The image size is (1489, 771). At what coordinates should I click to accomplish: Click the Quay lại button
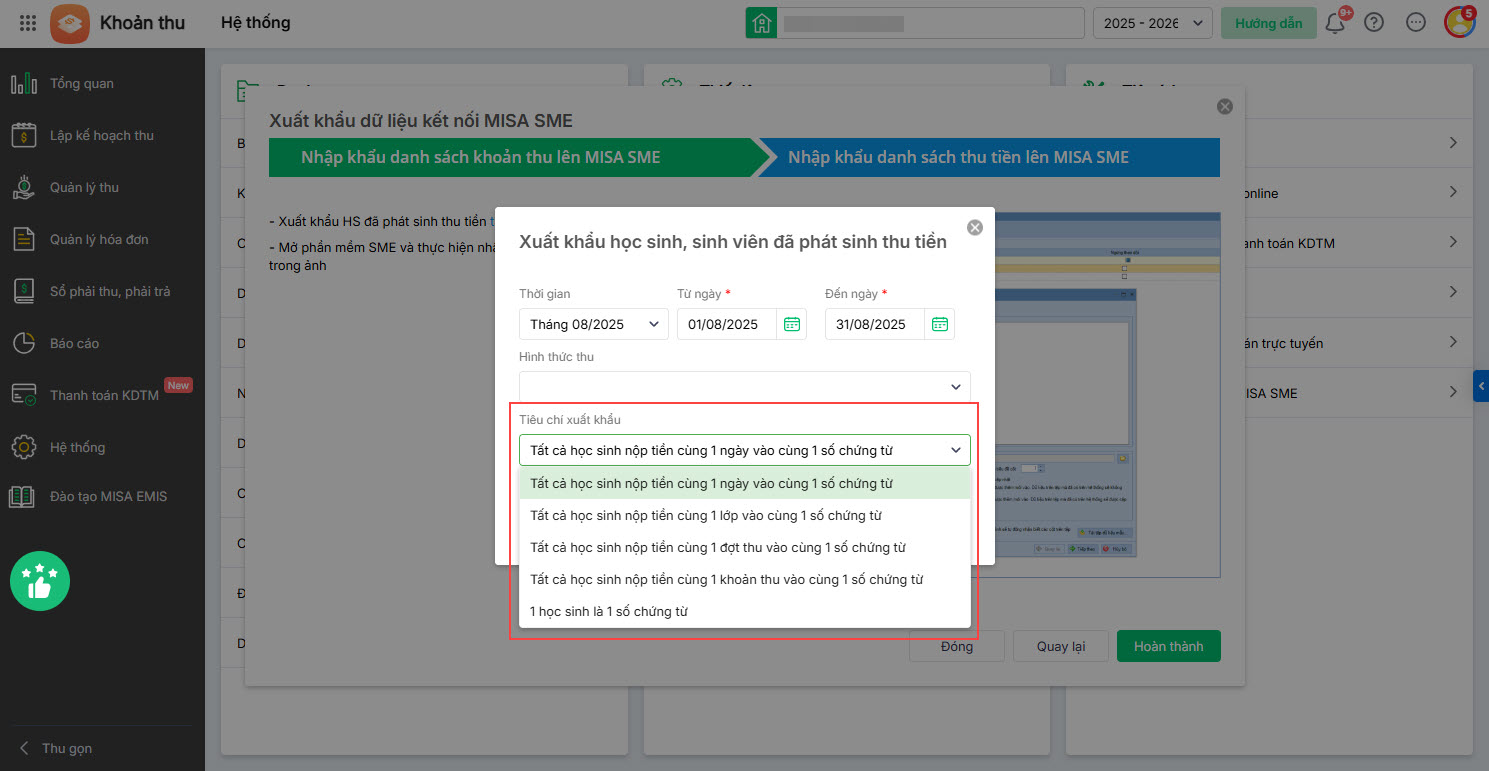(x=1061, y=646)
